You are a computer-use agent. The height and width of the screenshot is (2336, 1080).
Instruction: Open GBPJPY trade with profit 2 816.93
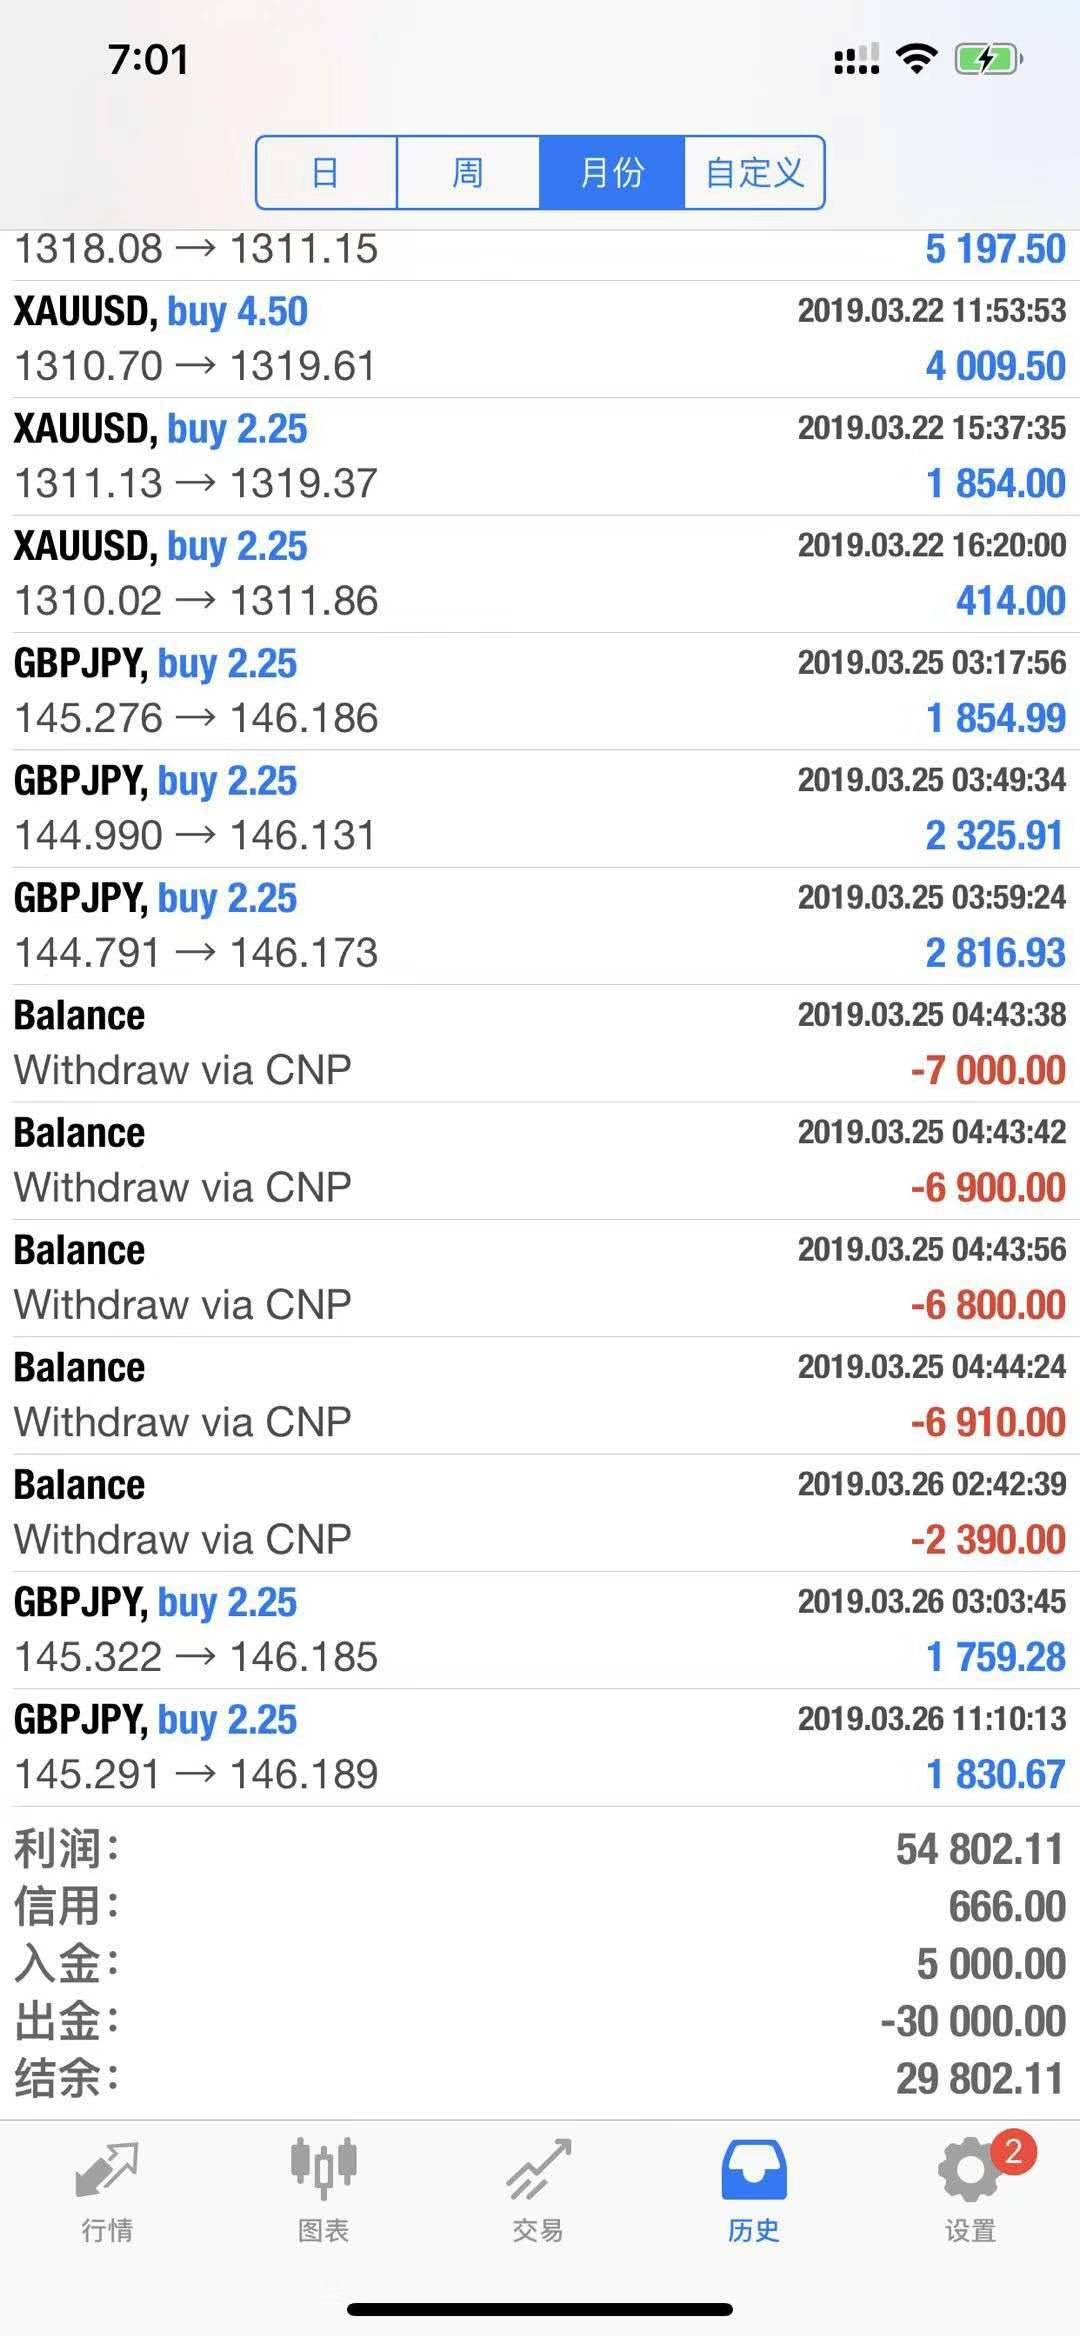click(540, 926)
